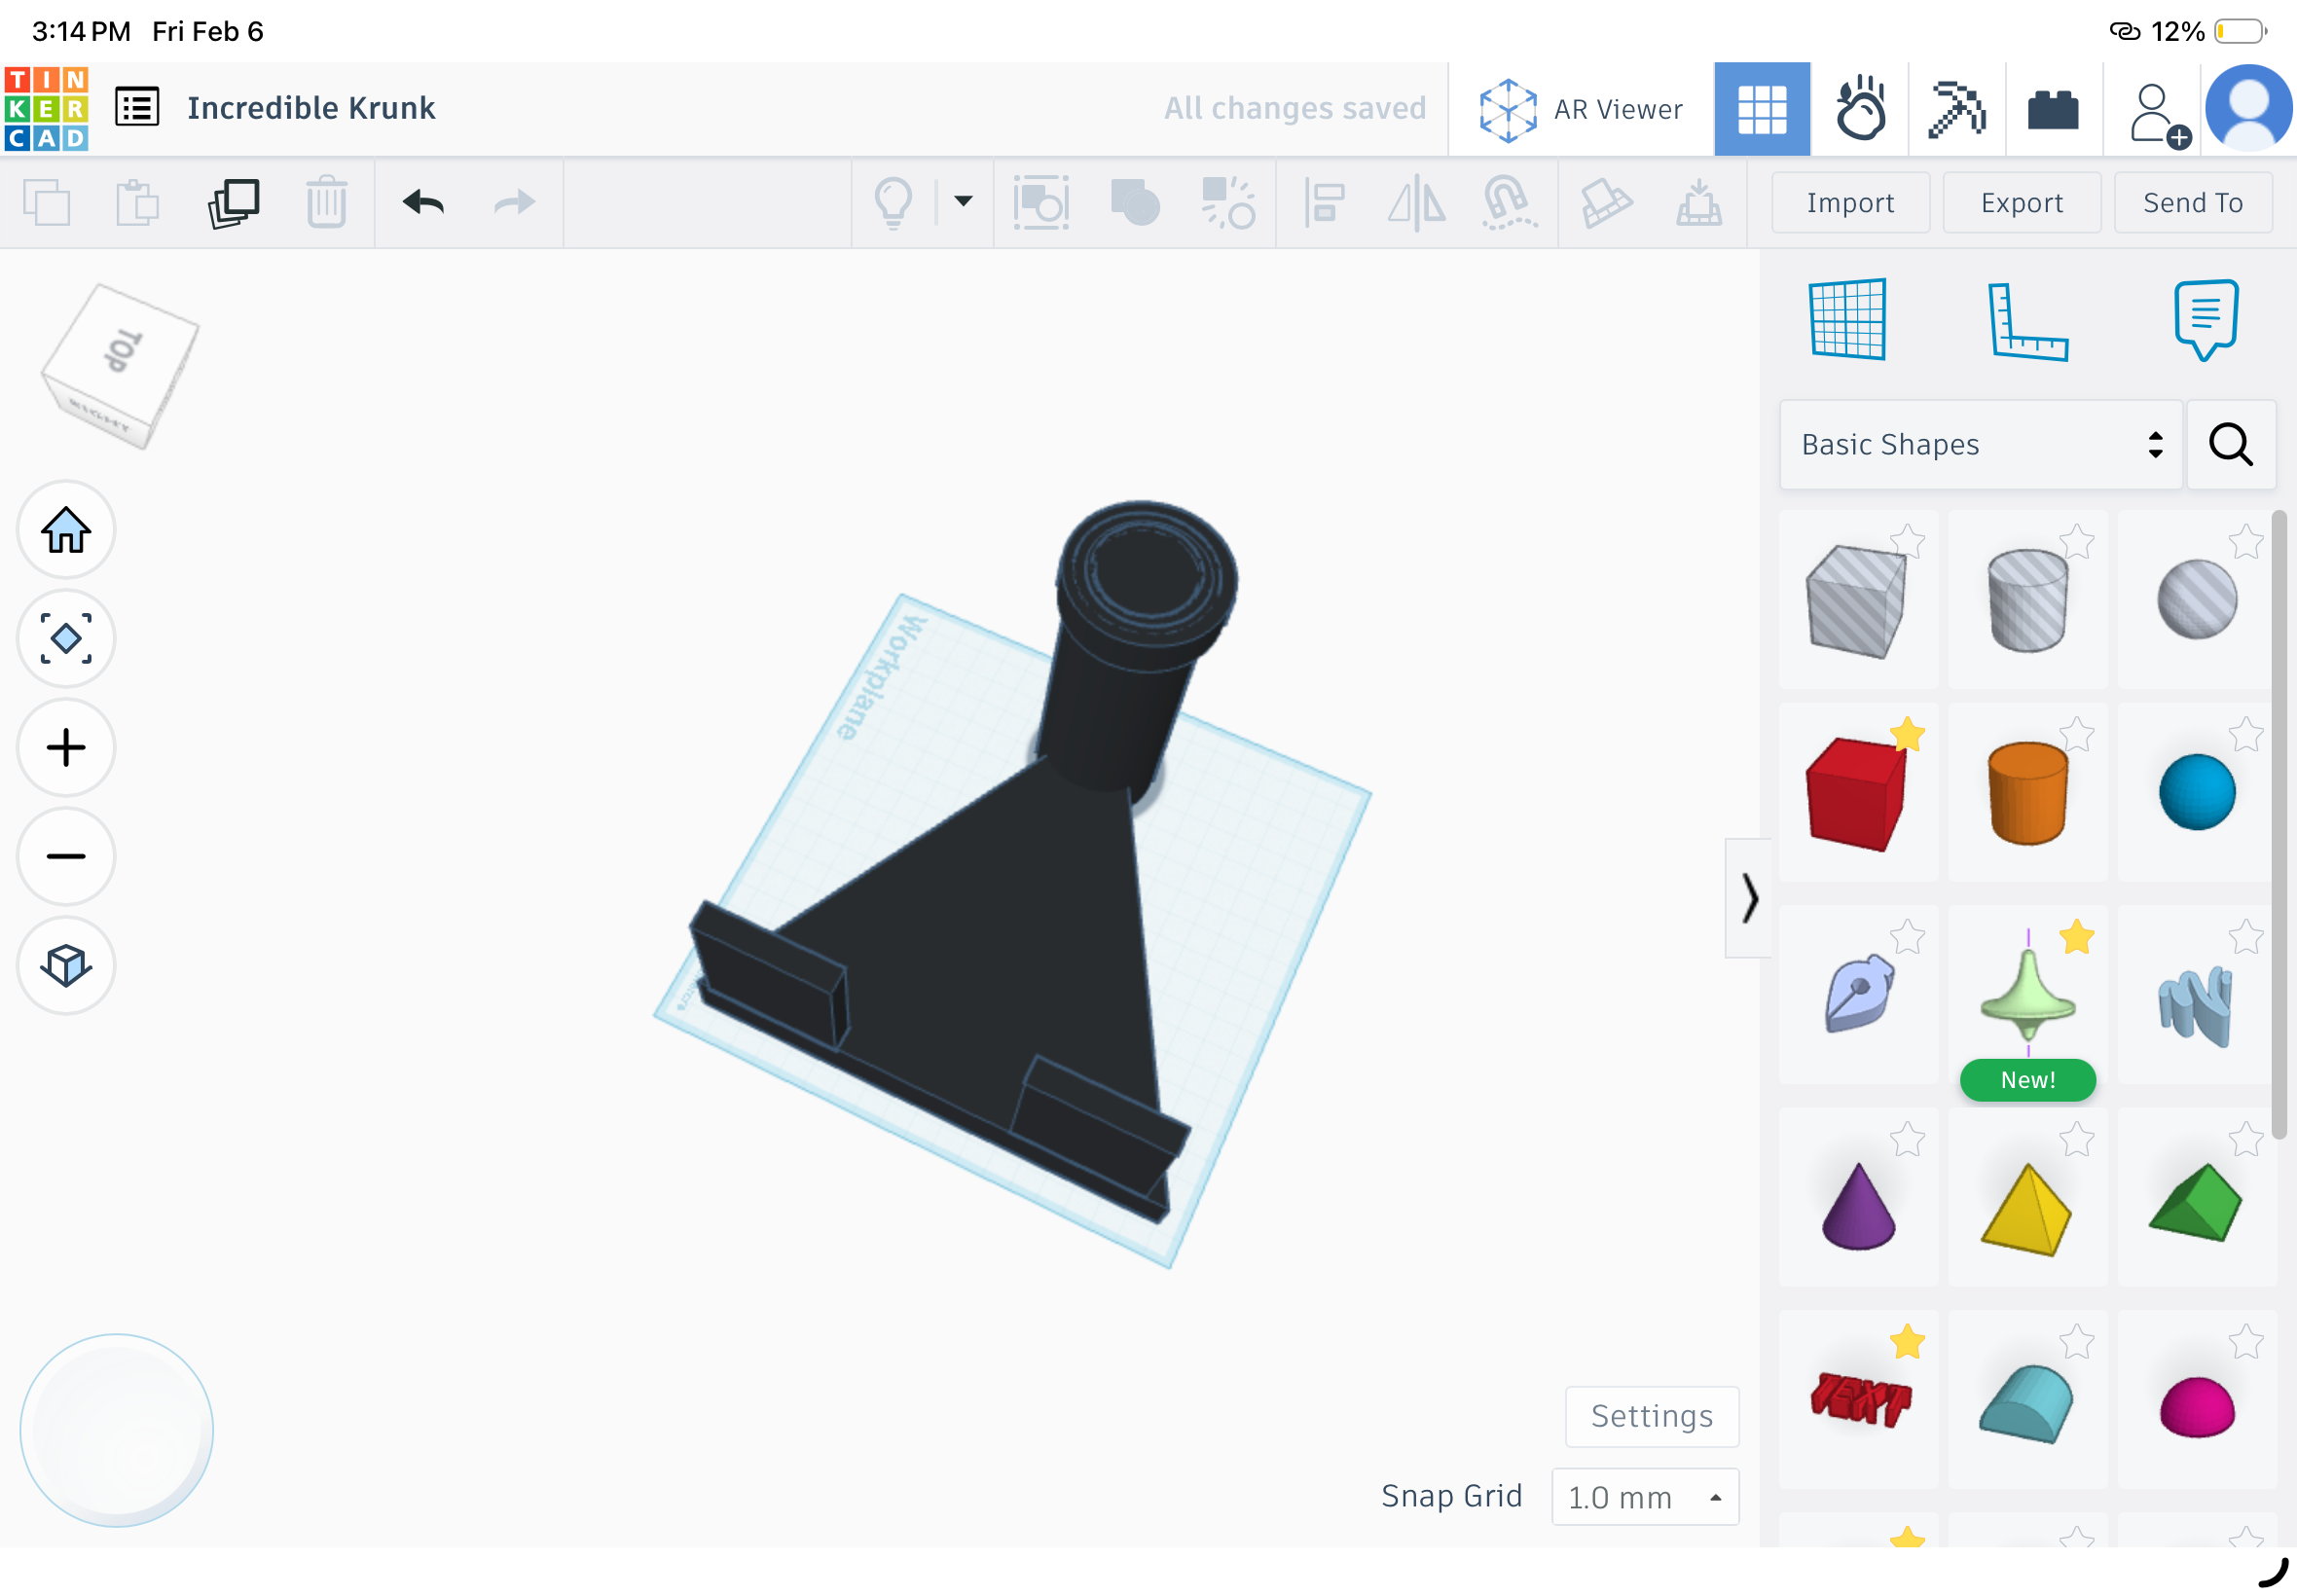Open the Basic Shapes category dropdown
This screenshot has width=2297, height=1596.
(1980, 445)
